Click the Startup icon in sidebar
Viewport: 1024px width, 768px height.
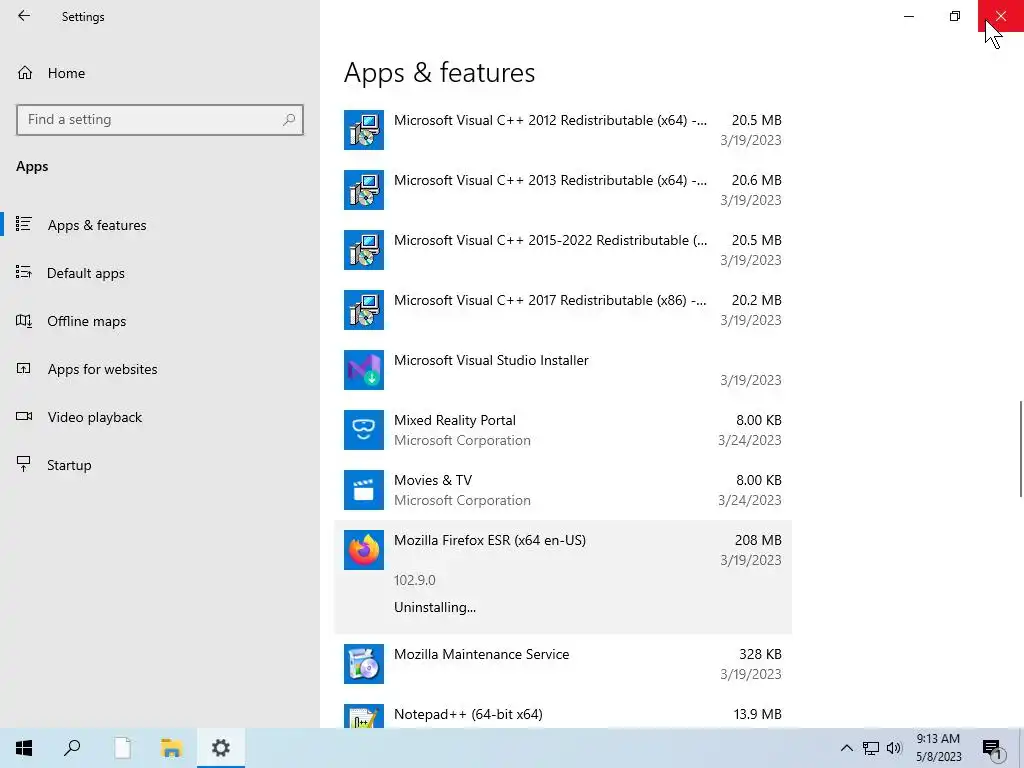tap(24, 464)
